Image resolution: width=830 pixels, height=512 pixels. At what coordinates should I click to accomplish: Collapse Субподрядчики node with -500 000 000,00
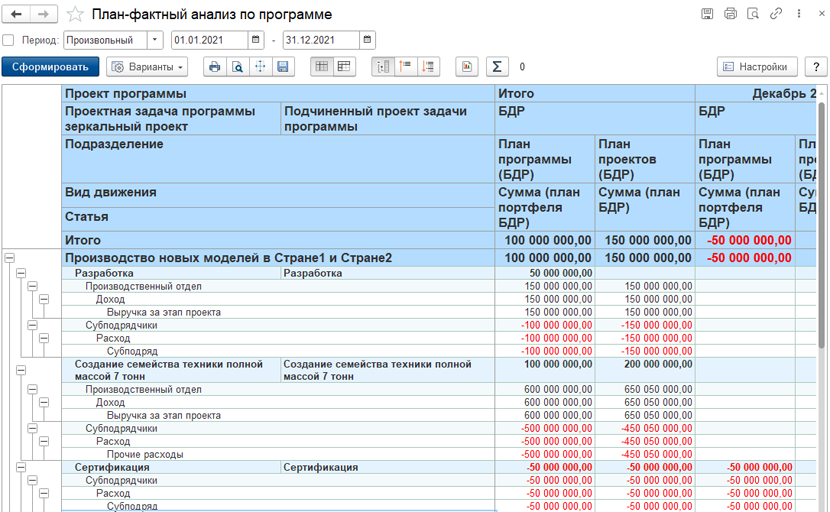click(32, 428)
